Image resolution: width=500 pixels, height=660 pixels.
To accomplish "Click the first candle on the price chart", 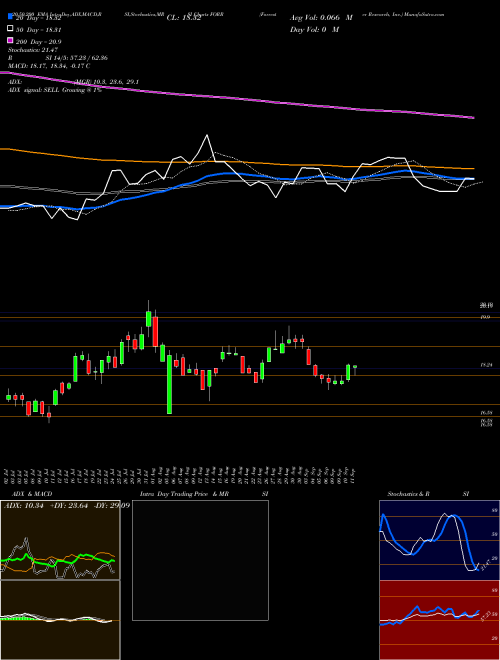I will (8, 397).
